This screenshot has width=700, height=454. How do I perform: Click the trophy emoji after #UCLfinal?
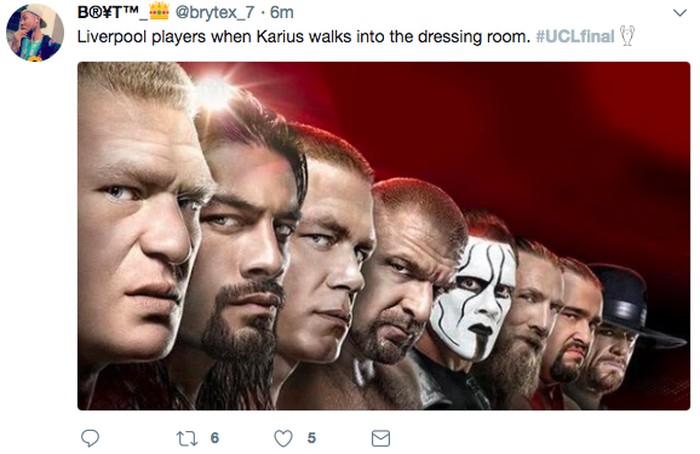628,37
